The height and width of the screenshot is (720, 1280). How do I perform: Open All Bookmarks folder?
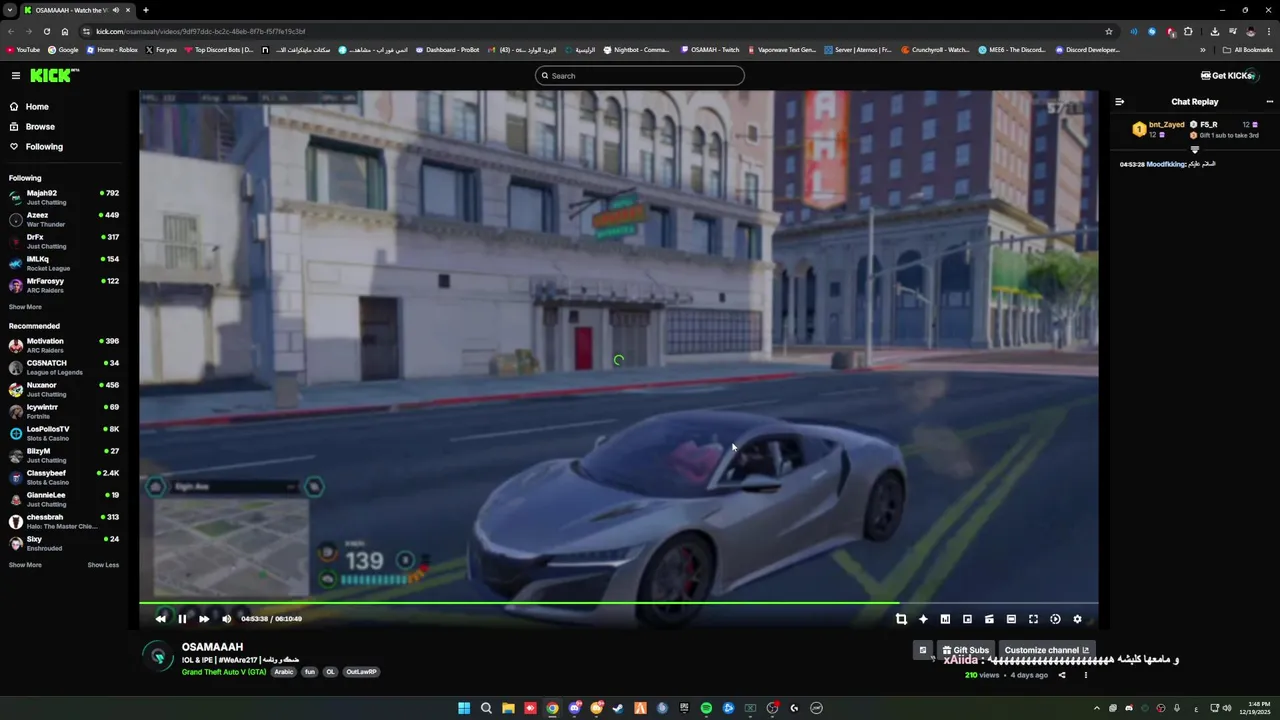pyautogui.click(x=1248, y=50)
